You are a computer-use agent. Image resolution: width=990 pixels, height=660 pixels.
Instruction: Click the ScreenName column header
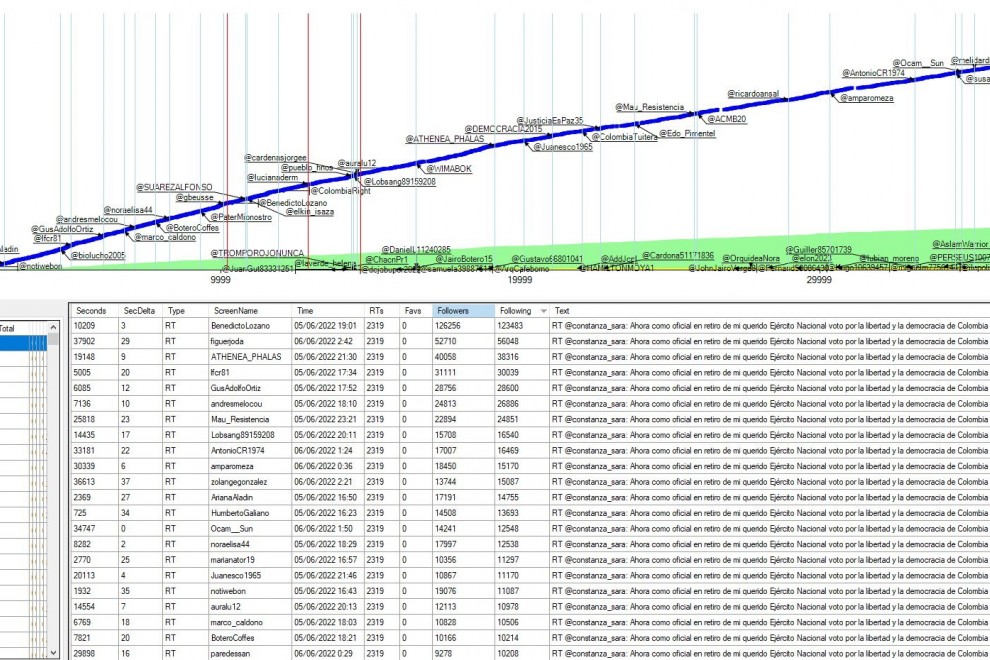pyautogui.click(x=221, y=311)
